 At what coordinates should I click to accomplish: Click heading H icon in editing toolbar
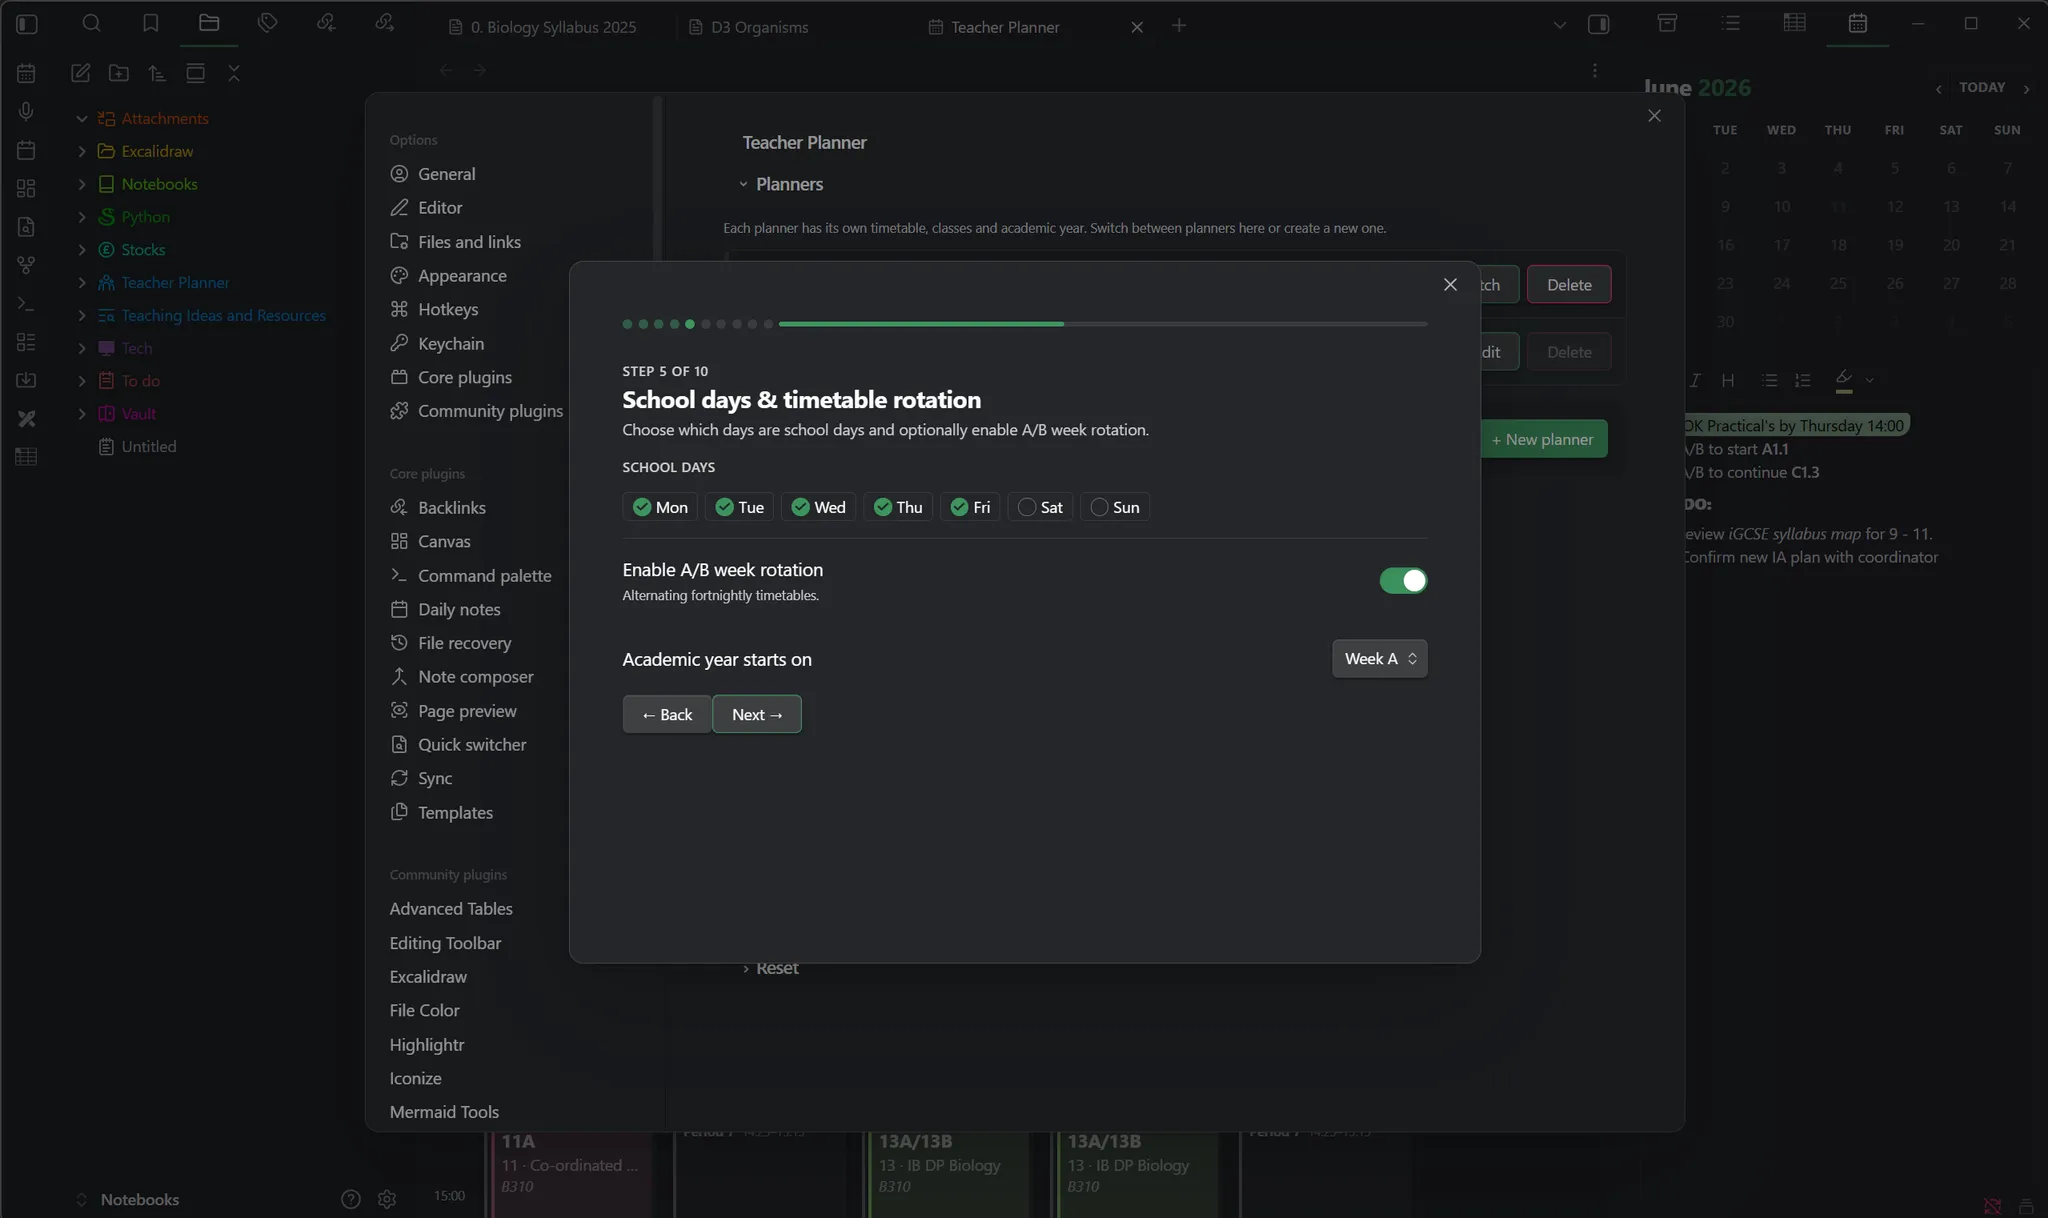click(x=1728, y=380)
